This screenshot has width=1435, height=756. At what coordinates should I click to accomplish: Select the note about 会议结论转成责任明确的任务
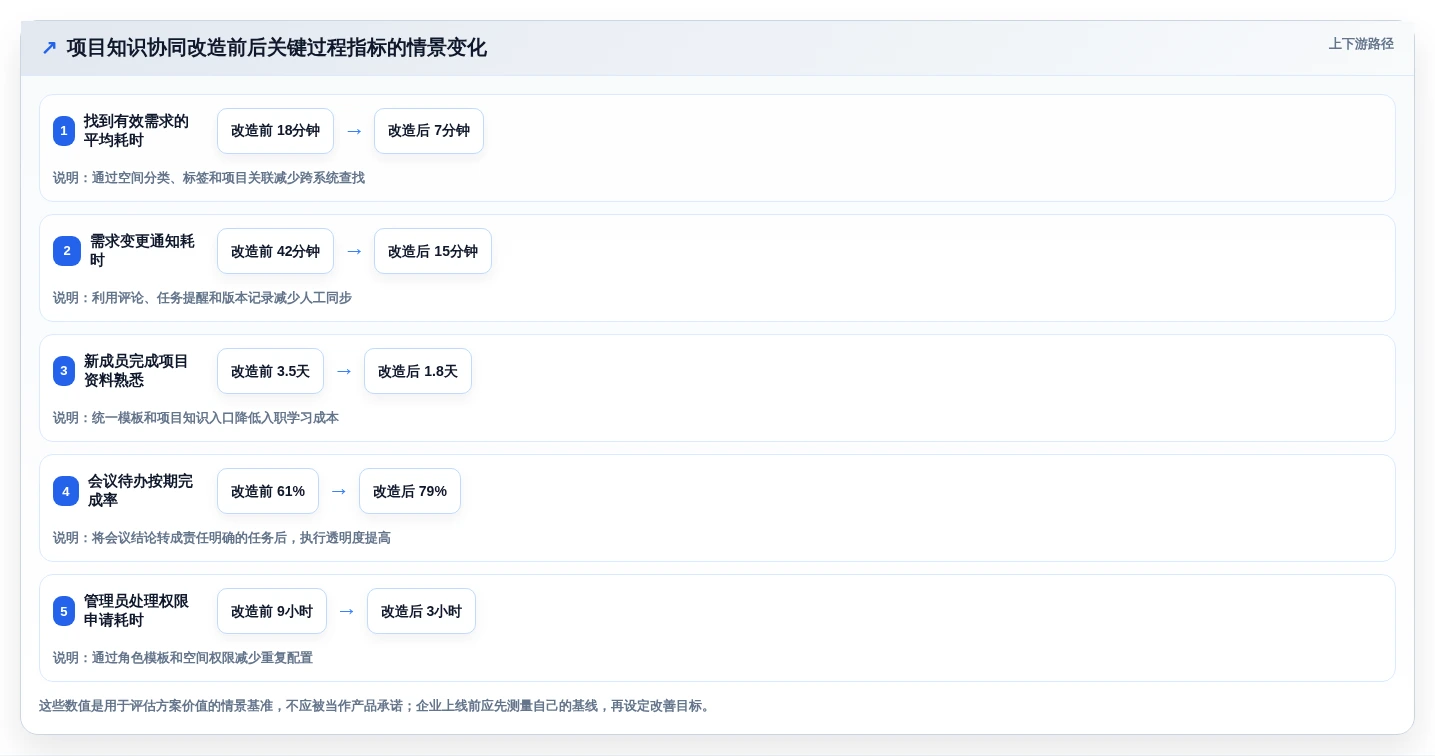click(x=222, y=538)
